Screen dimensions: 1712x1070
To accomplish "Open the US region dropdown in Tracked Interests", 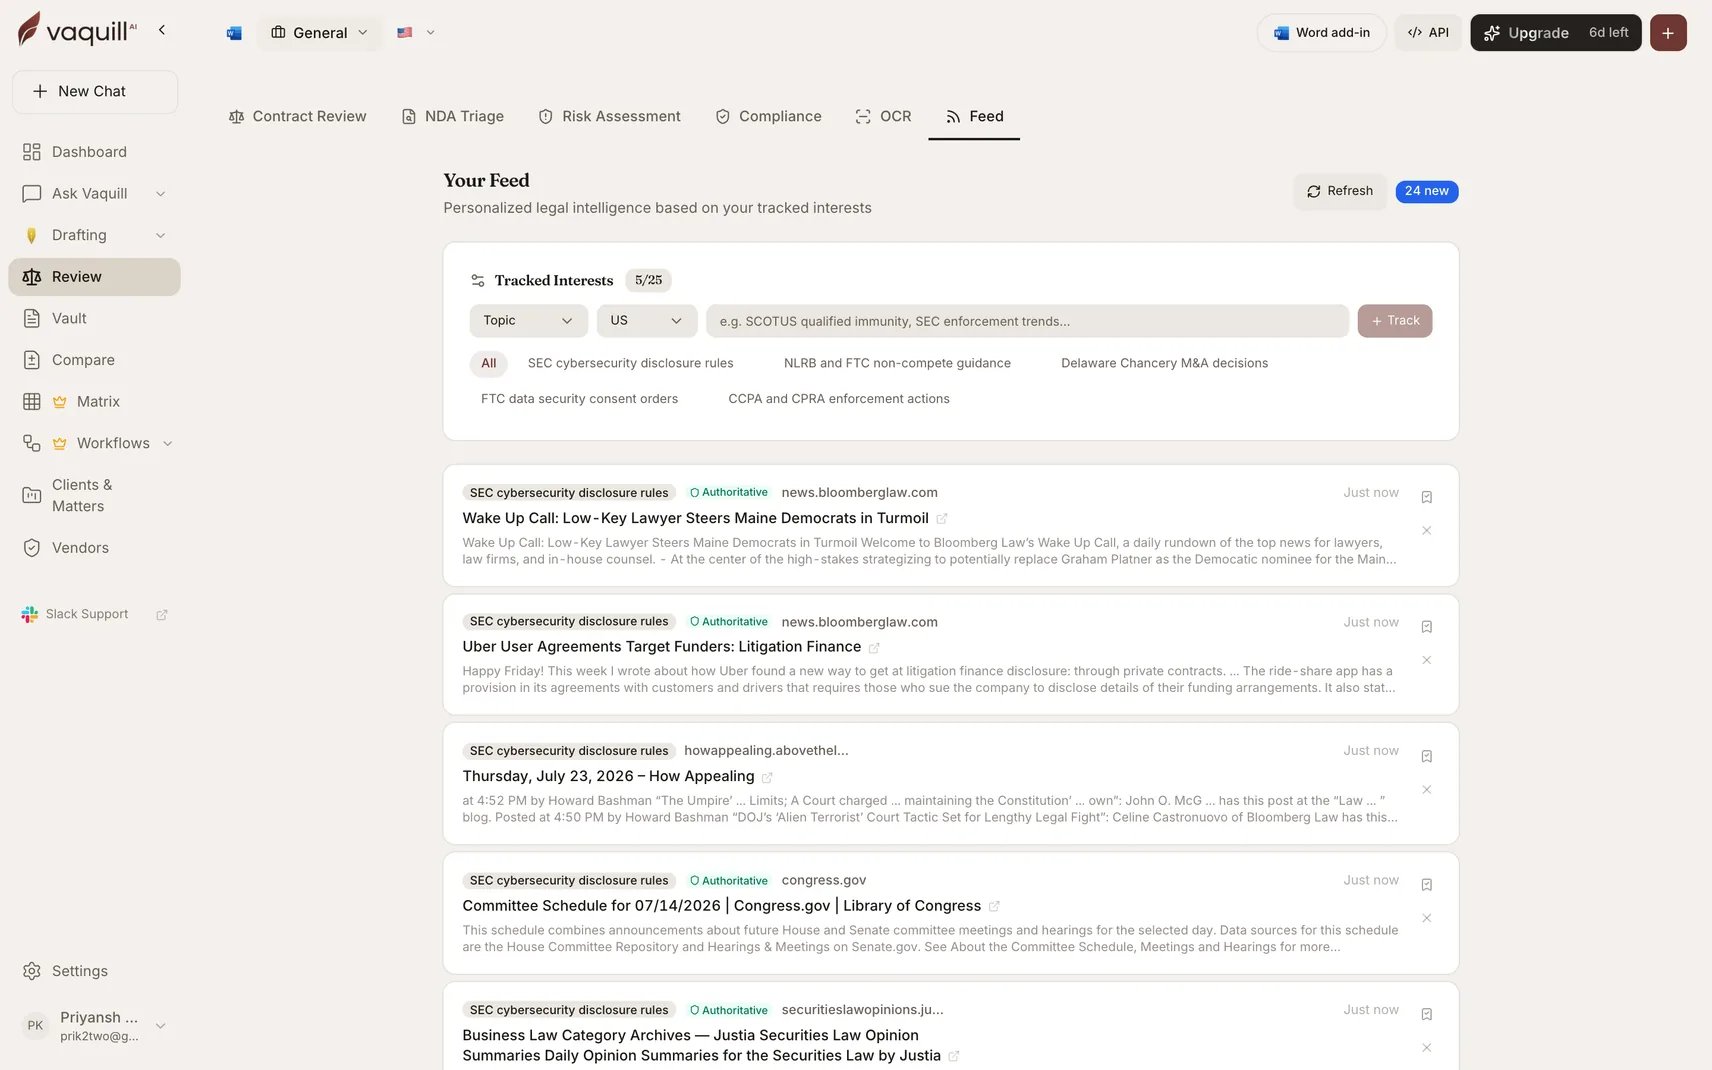I will coord(646,321).
